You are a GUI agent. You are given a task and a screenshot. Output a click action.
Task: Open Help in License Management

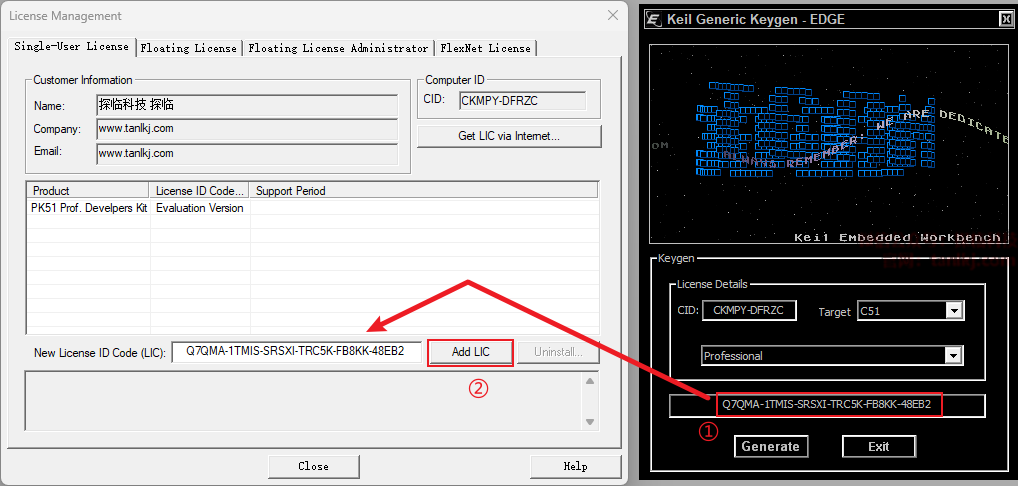tap(575, 466)
